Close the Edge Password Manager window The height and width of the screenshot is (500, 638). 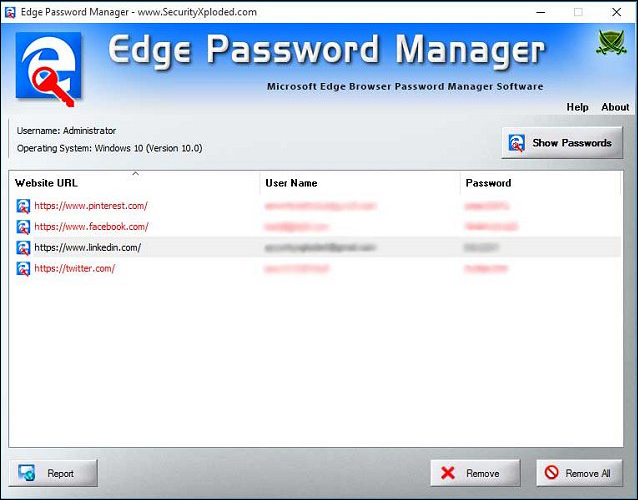[x=616, y=12]
